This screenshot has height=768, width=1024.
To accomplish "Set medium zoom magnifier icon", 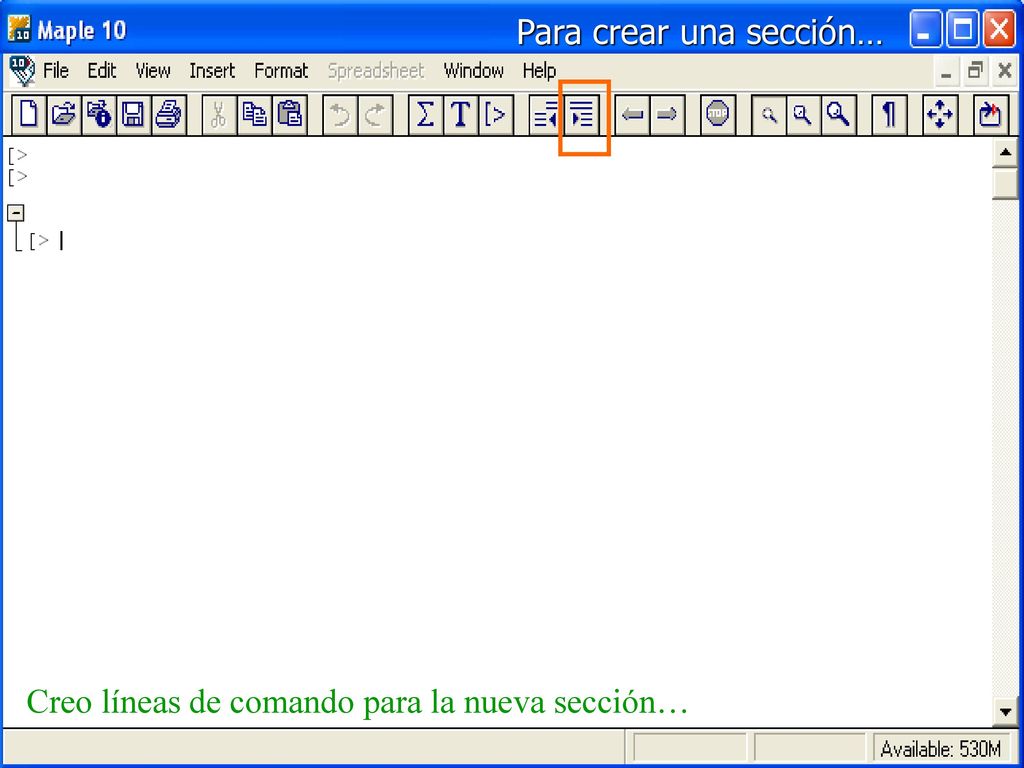I will pyautogui.click(x=803, y=115).
